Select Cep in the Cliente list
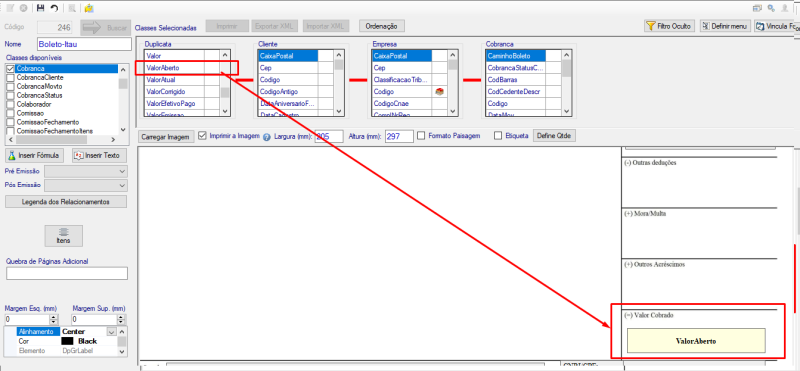 [288, 67]
